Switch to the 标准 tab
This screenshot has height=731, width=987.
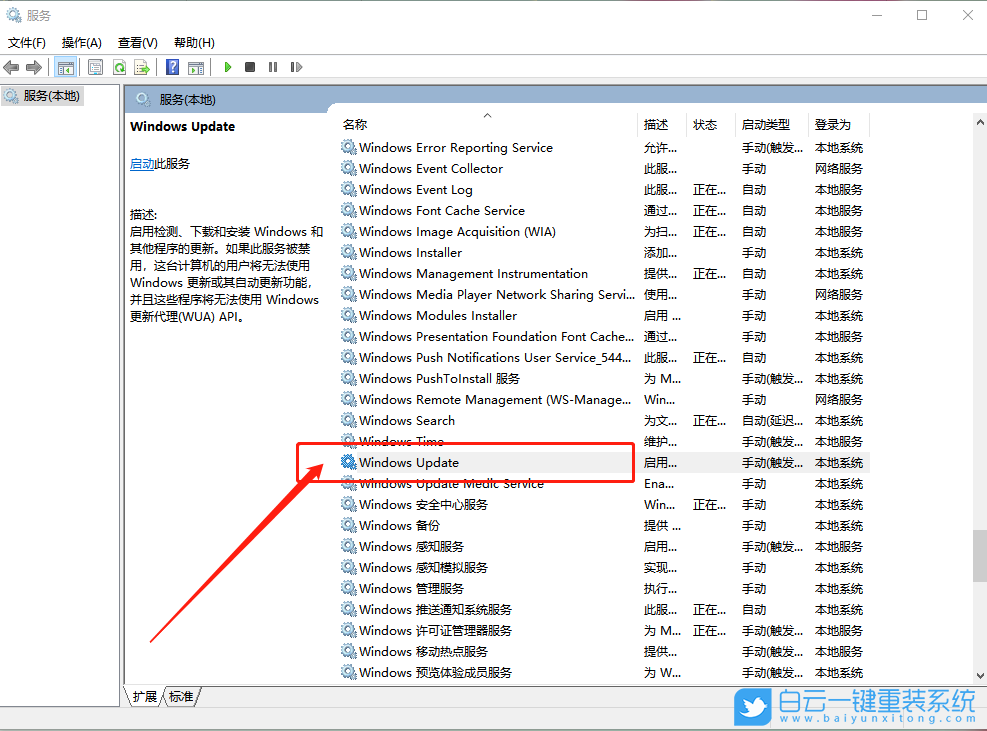[180, 696]
